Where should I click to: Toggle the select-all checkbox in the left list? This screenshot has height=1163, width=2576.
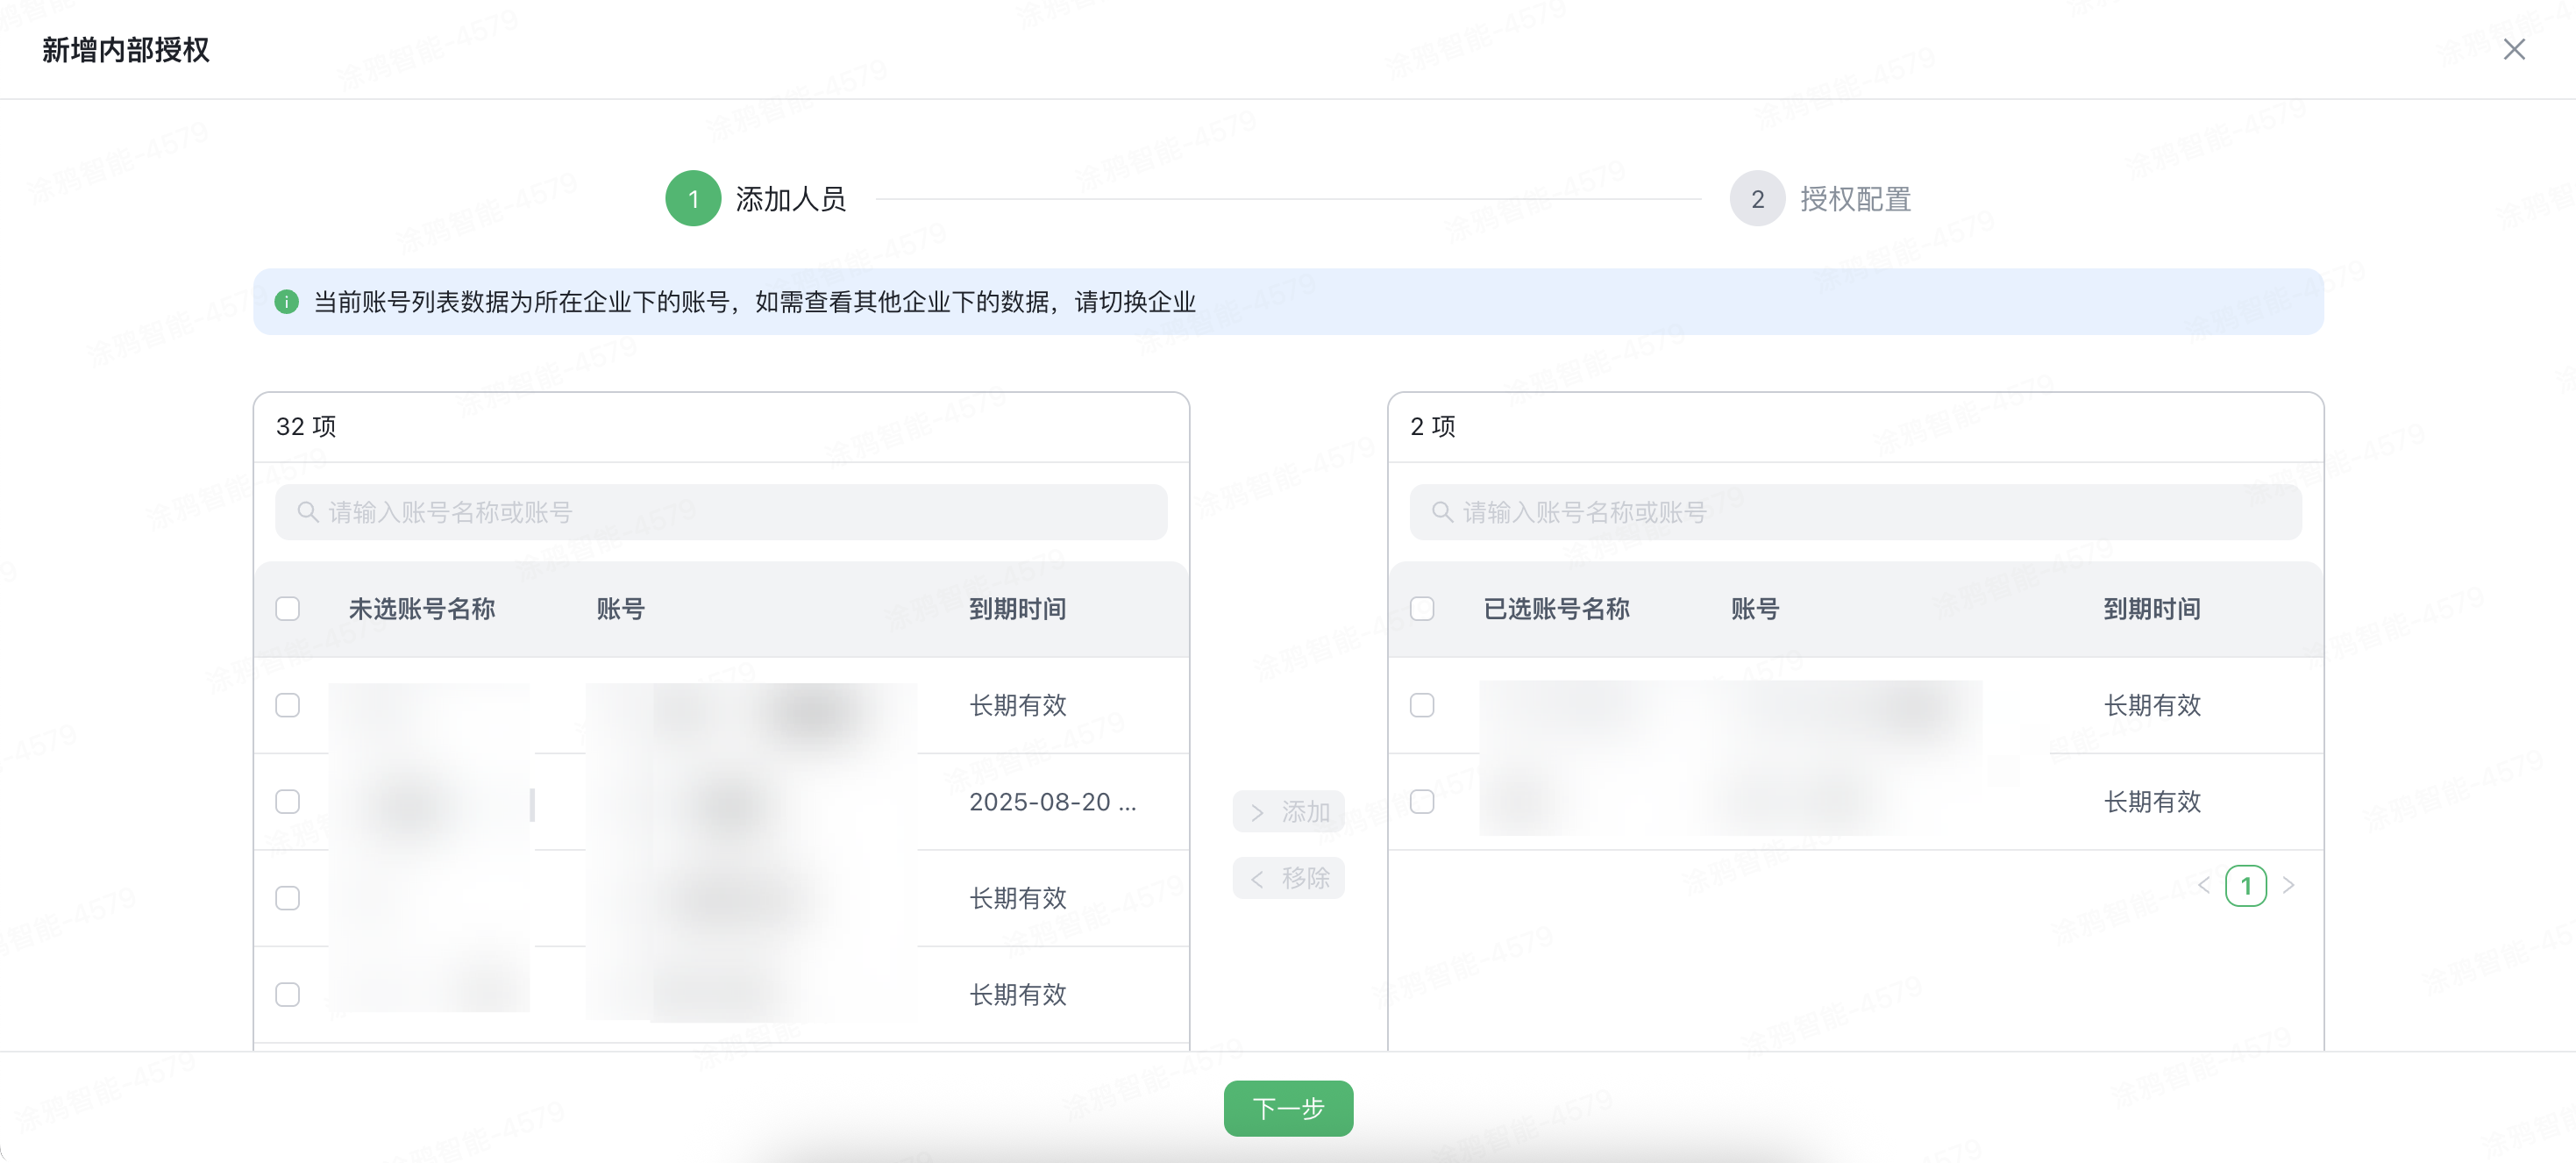click(288, 608)
